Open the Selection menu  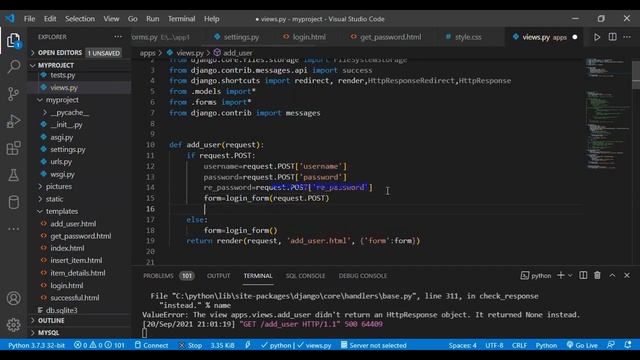[80, 19]
